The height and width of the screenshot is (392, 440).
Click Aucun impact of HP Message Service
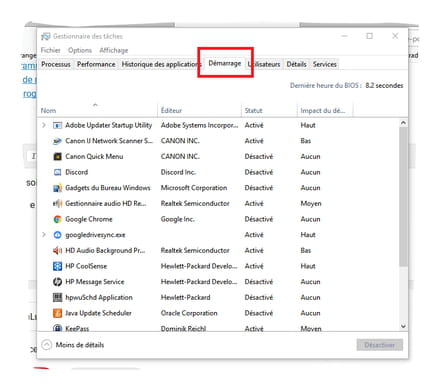[310, 282]
